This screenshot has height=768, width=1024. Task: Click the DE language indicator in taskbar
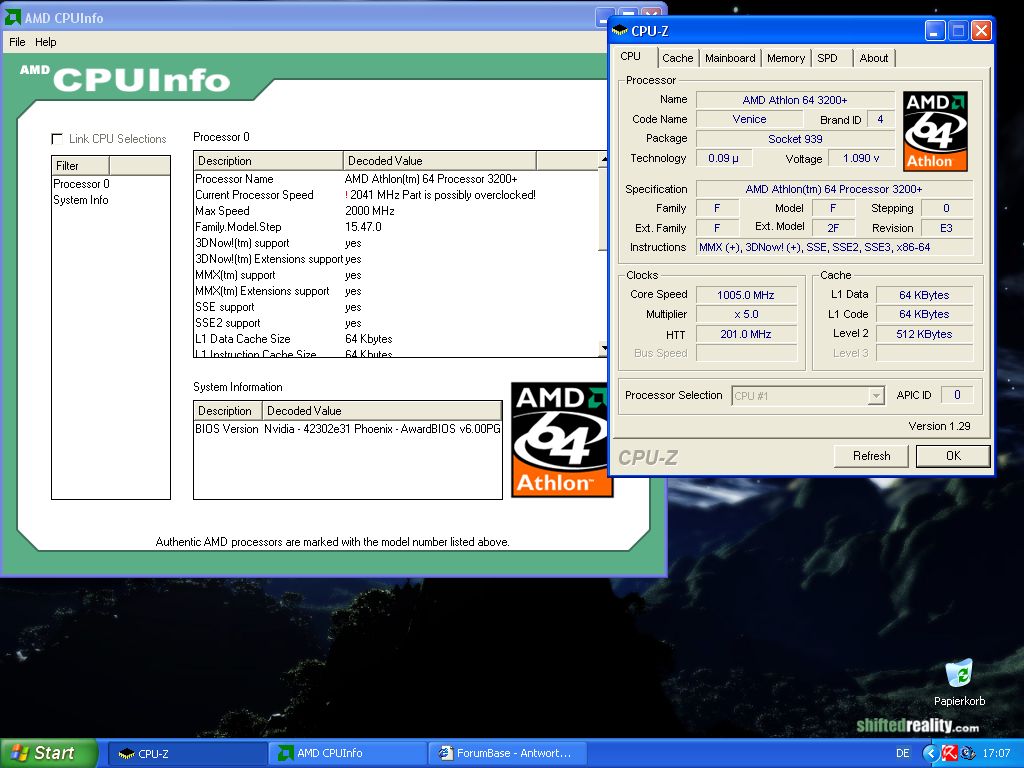pyautogui.click(x=903, y=753)
